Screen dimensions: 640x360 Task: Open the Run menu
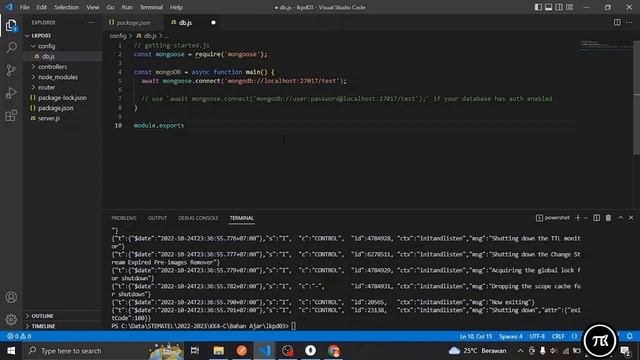pyautogui.click(x=127, y=7)
